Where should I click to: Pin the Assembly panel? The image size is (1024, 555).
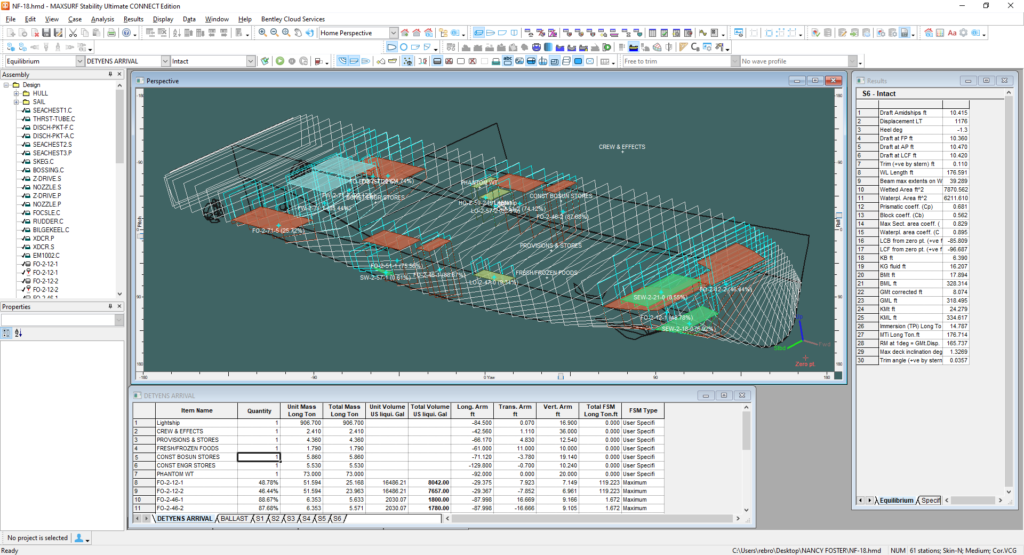coord(110,74)
